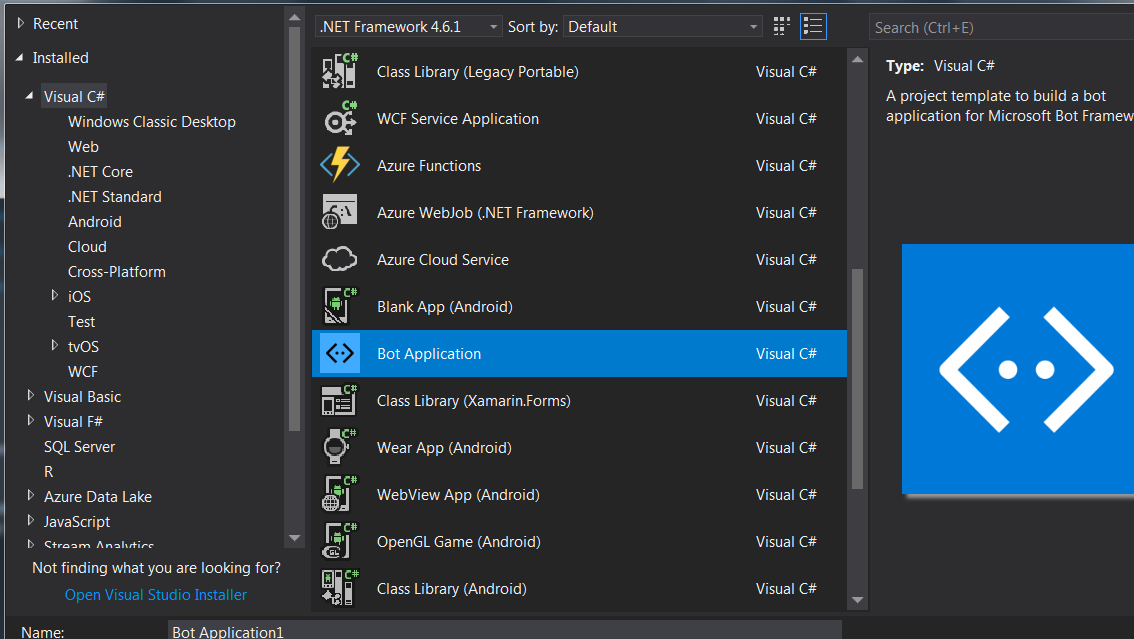Select Azure WebJob (.NET Framework) template name
The height and width of the screenshot is (639, 1134).
point(485,213)
